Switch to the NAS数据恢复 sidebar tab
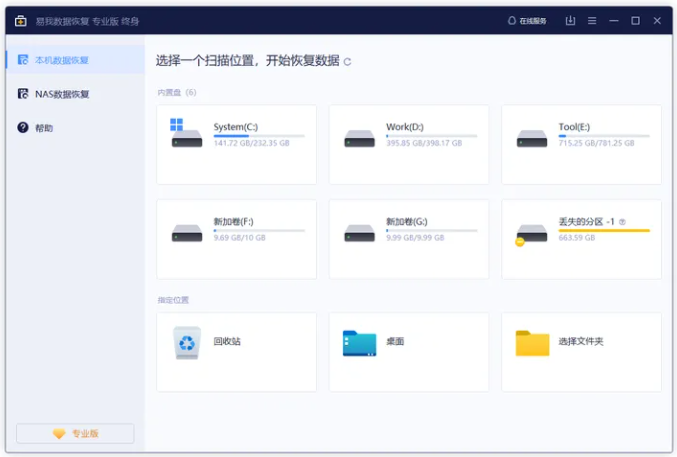Image resolution: width=677 pixels, height=457 pixels. 62,94
